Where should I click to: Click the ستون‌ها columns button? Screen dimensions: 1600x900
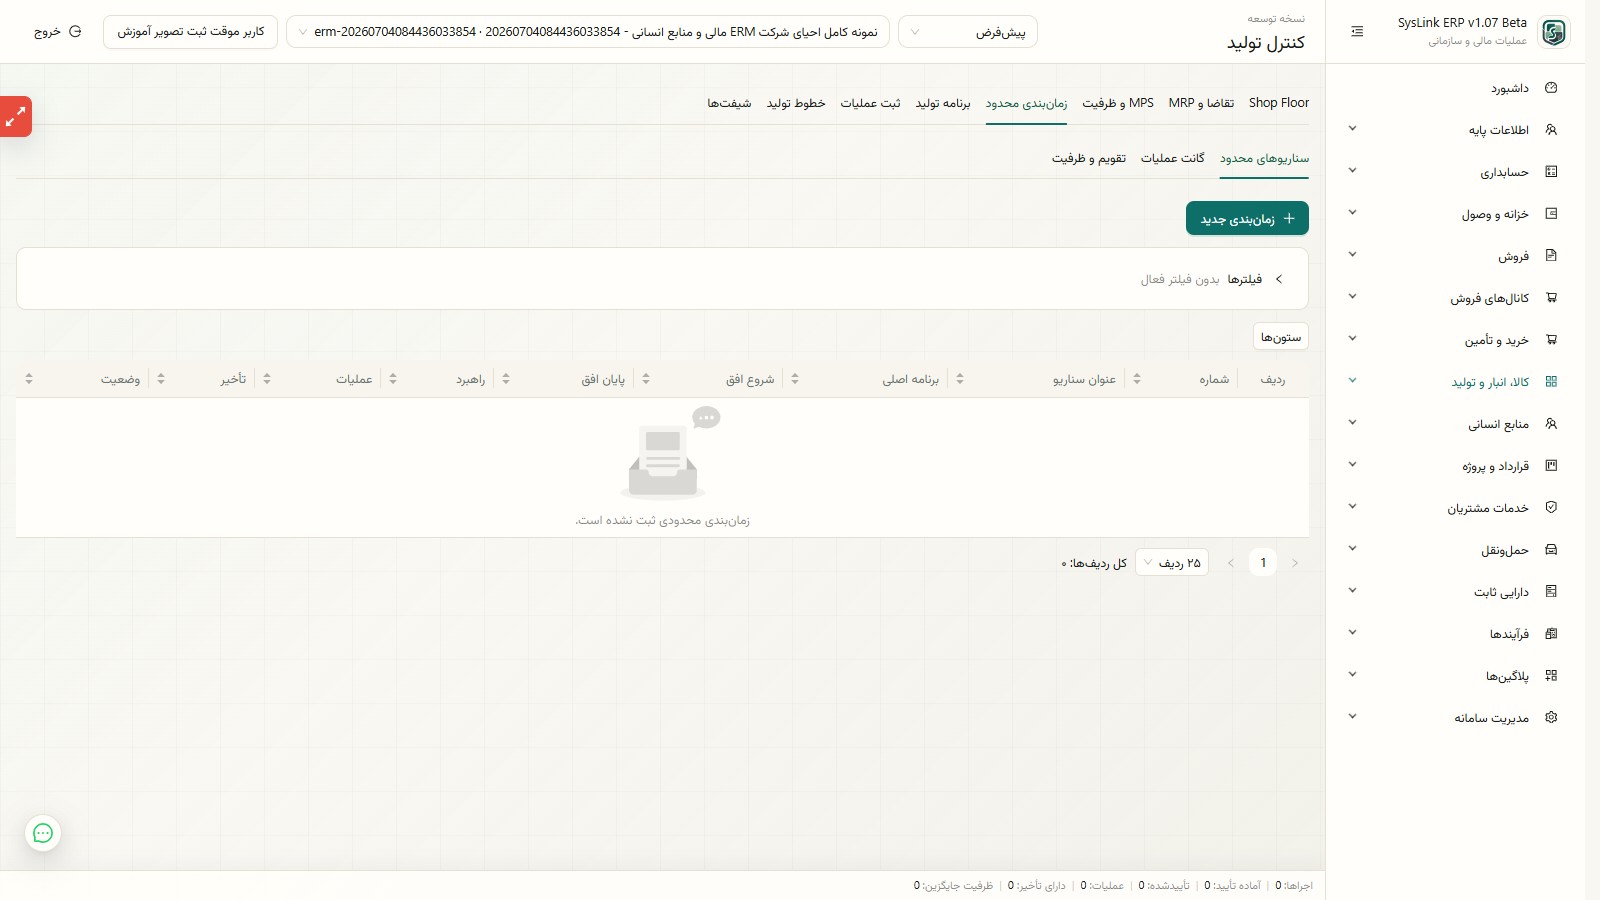point(1281,337)
